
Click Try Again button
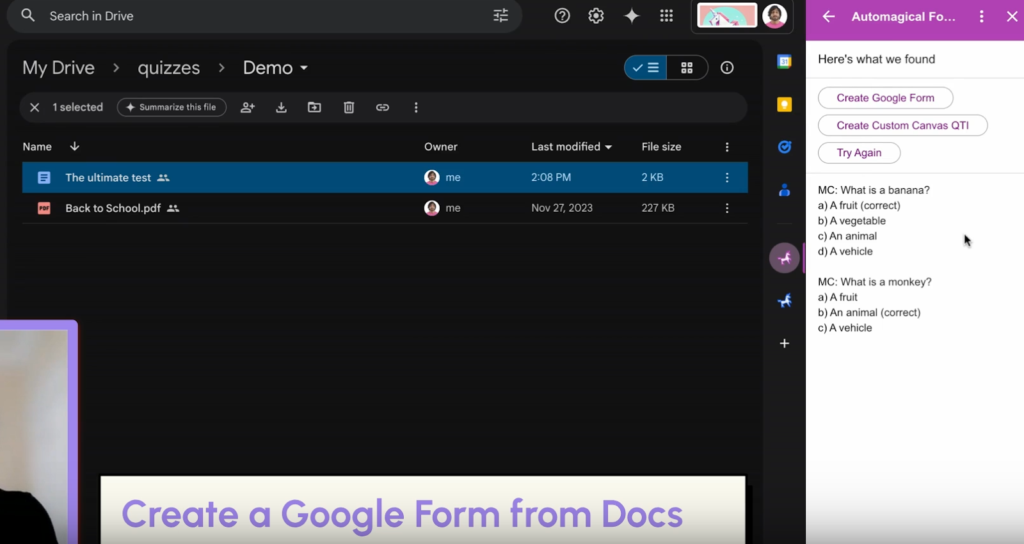click(859, 153)
